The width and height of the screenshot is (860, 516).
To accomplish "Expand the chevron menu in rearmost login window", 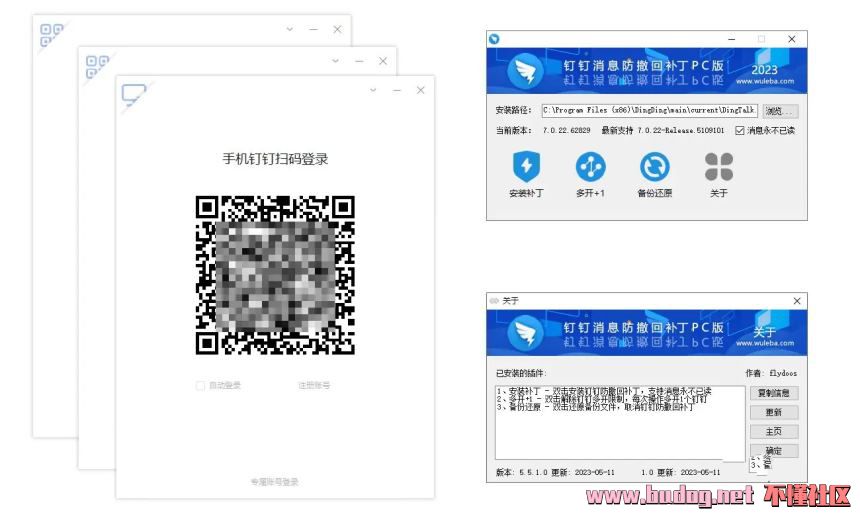I will [x=290, y=29].
